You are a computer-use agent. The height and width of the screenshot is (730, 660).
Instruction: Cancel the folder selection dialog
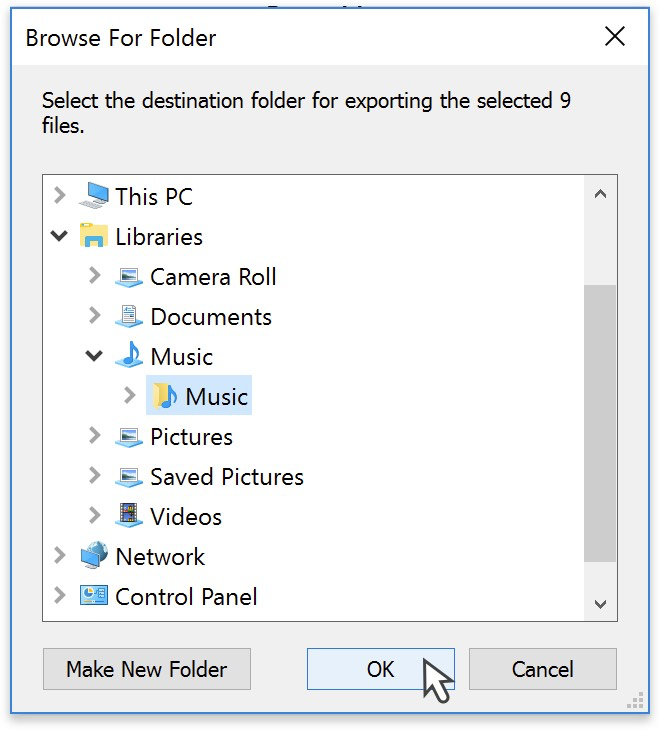coord(543,669)
